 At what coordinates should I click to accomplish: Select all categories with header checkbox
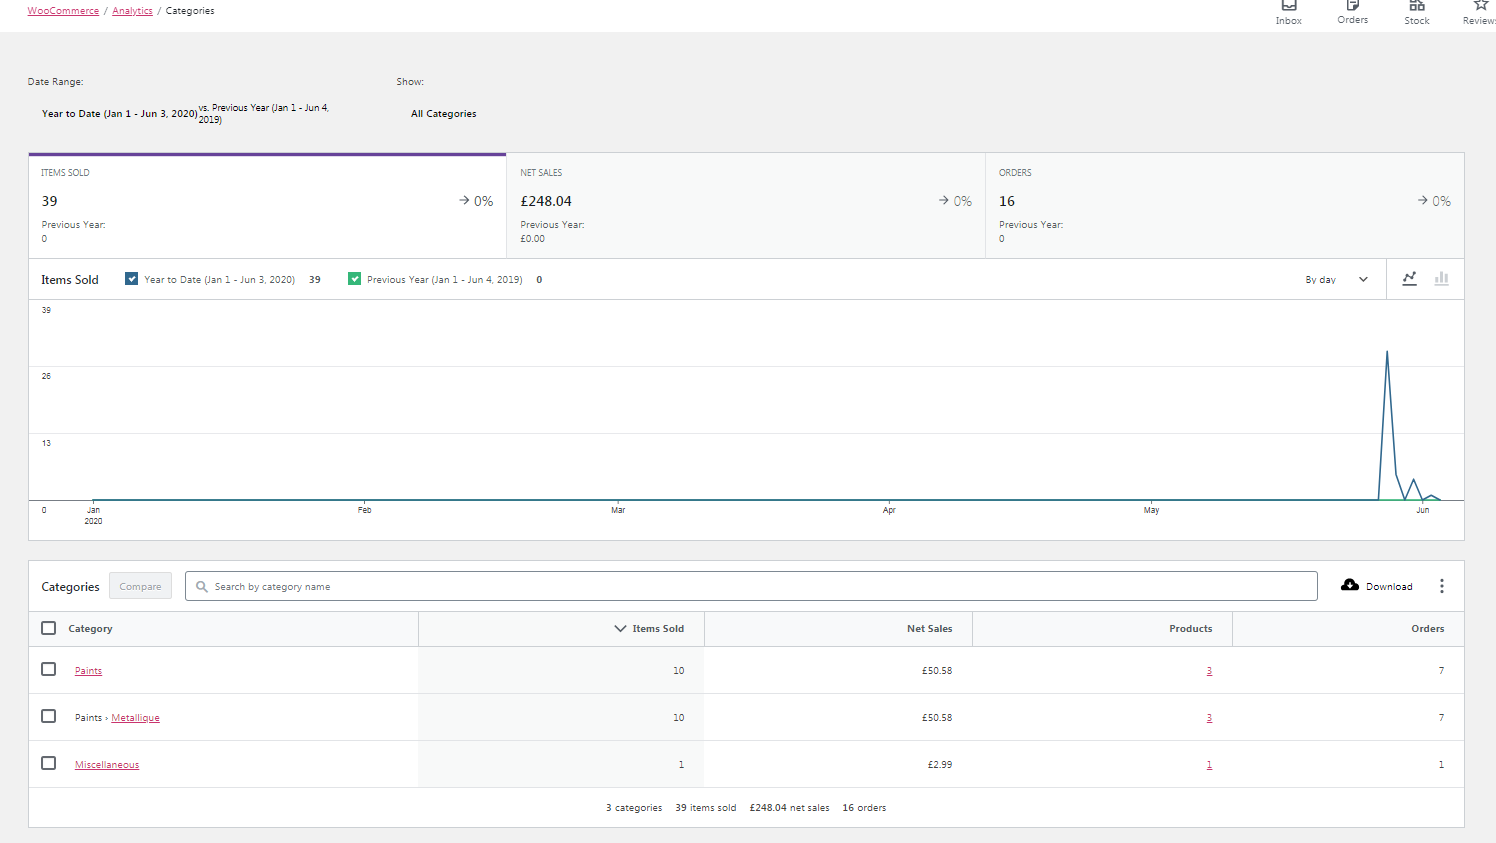click(x=48, y=628)
